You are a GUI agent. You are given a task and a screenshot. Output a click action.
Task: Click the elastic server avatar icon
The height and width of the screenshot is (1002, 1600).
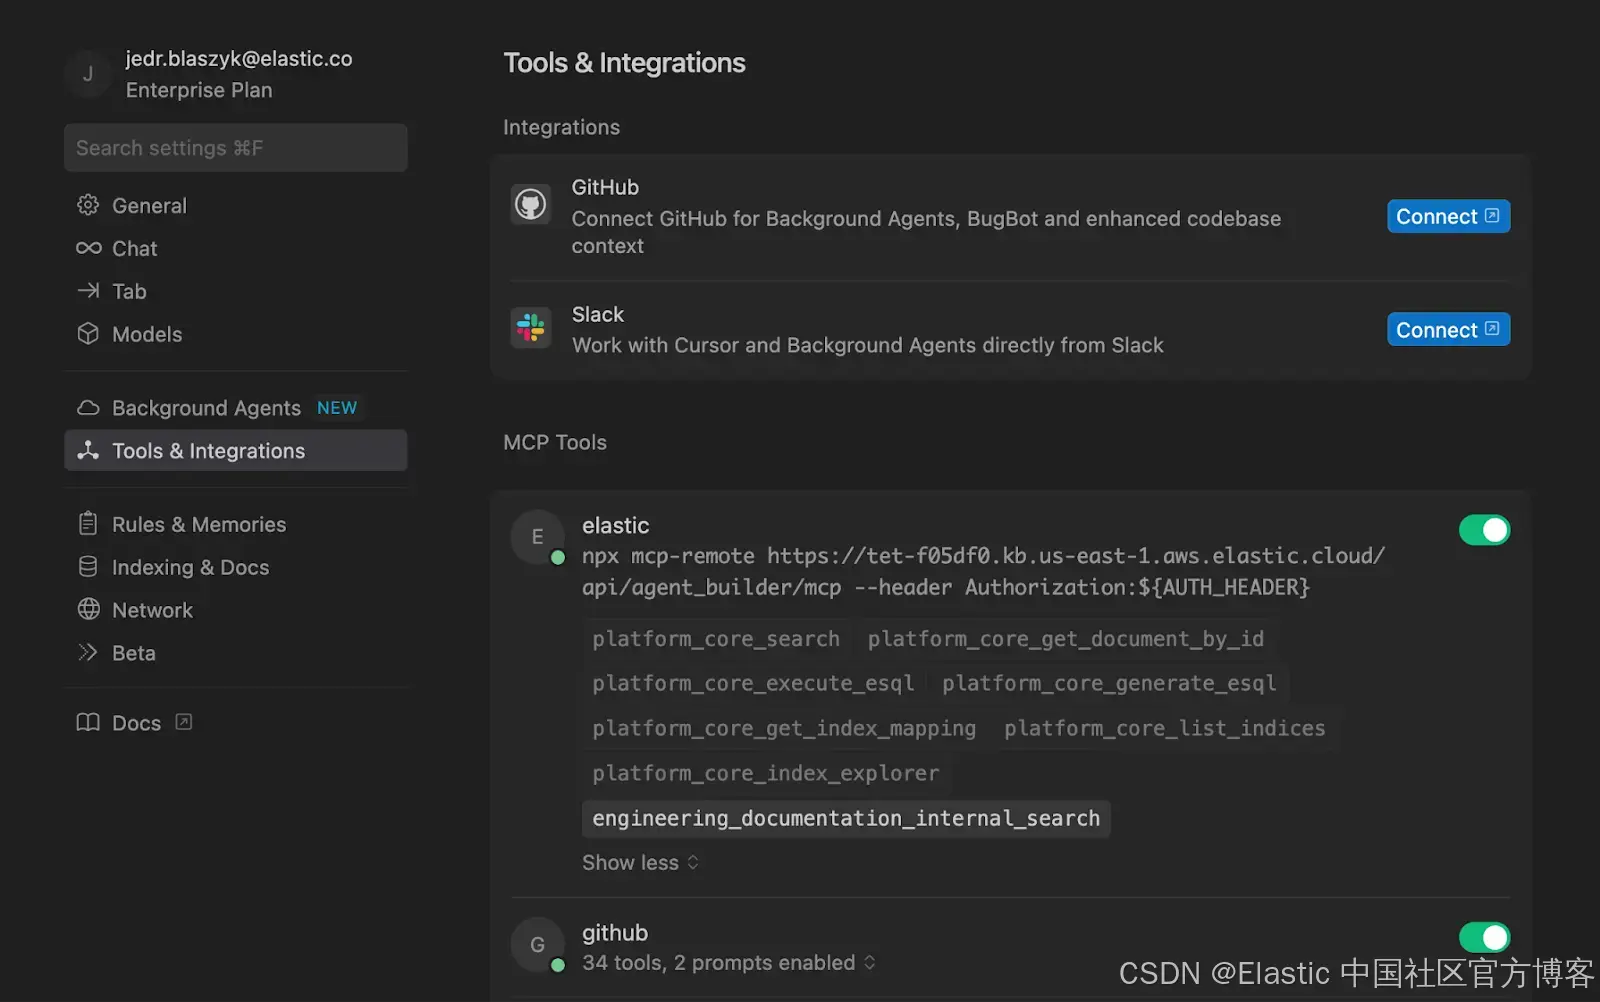[x=537, y=537]
